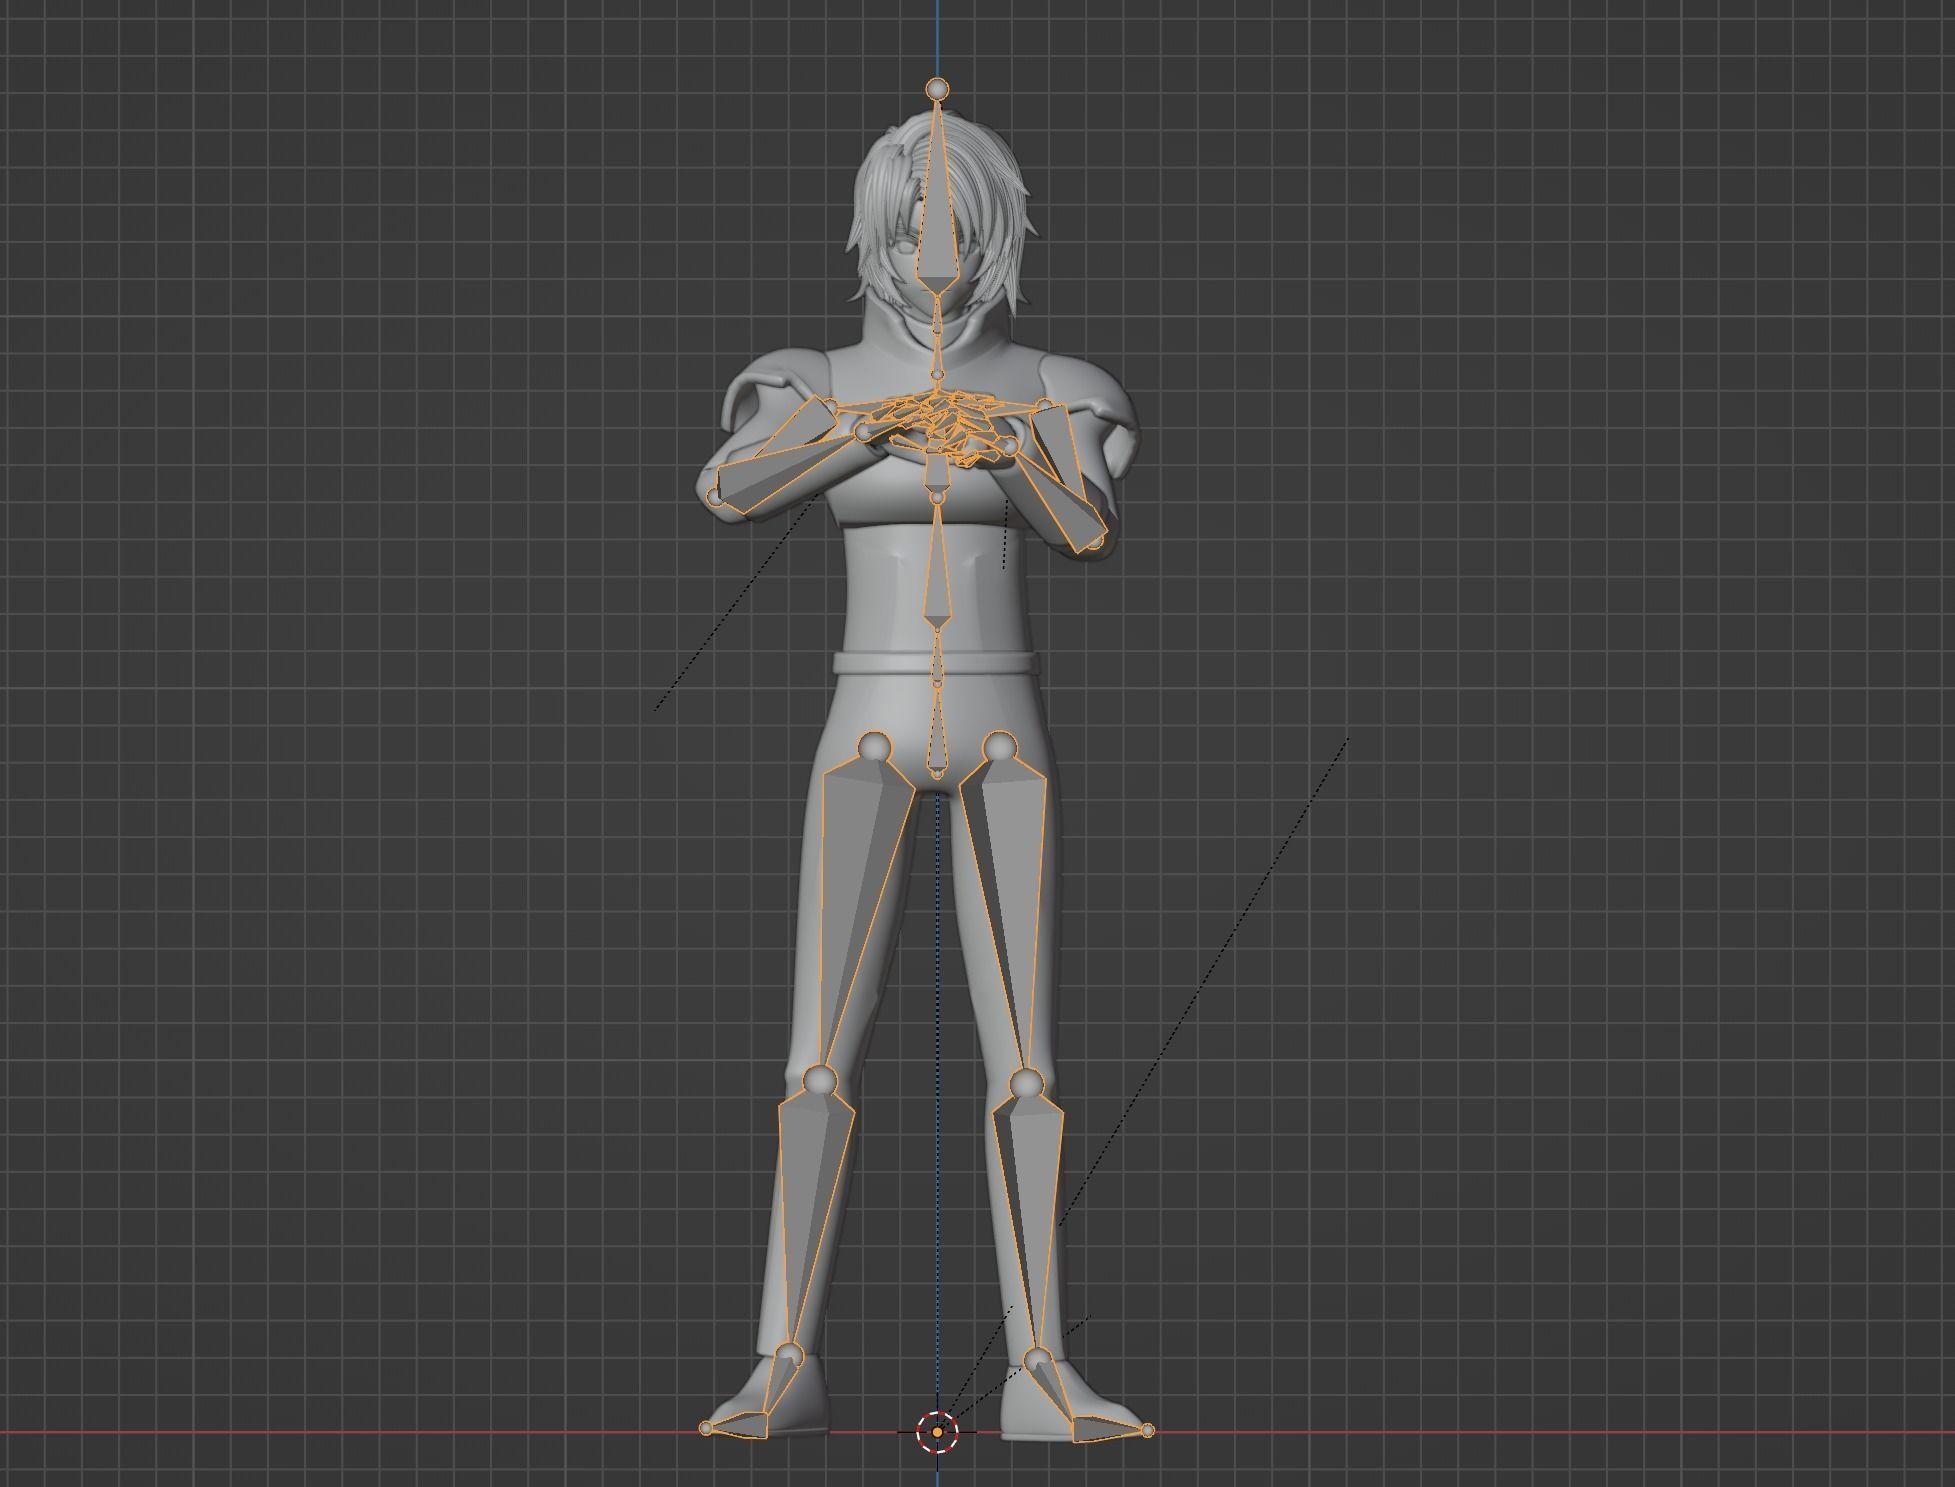1955x1487 pixels.
Task: Click the toe tip joint on viewer's left
Action: [x=706, y=1428]
